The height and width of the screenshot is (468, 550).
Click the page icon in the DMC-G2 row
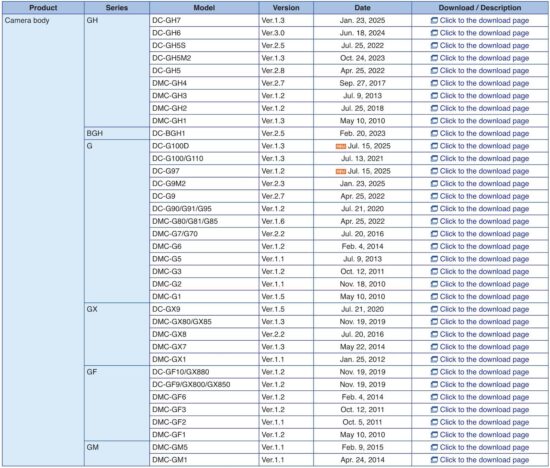pyautogui.click(x=434, y=284)
